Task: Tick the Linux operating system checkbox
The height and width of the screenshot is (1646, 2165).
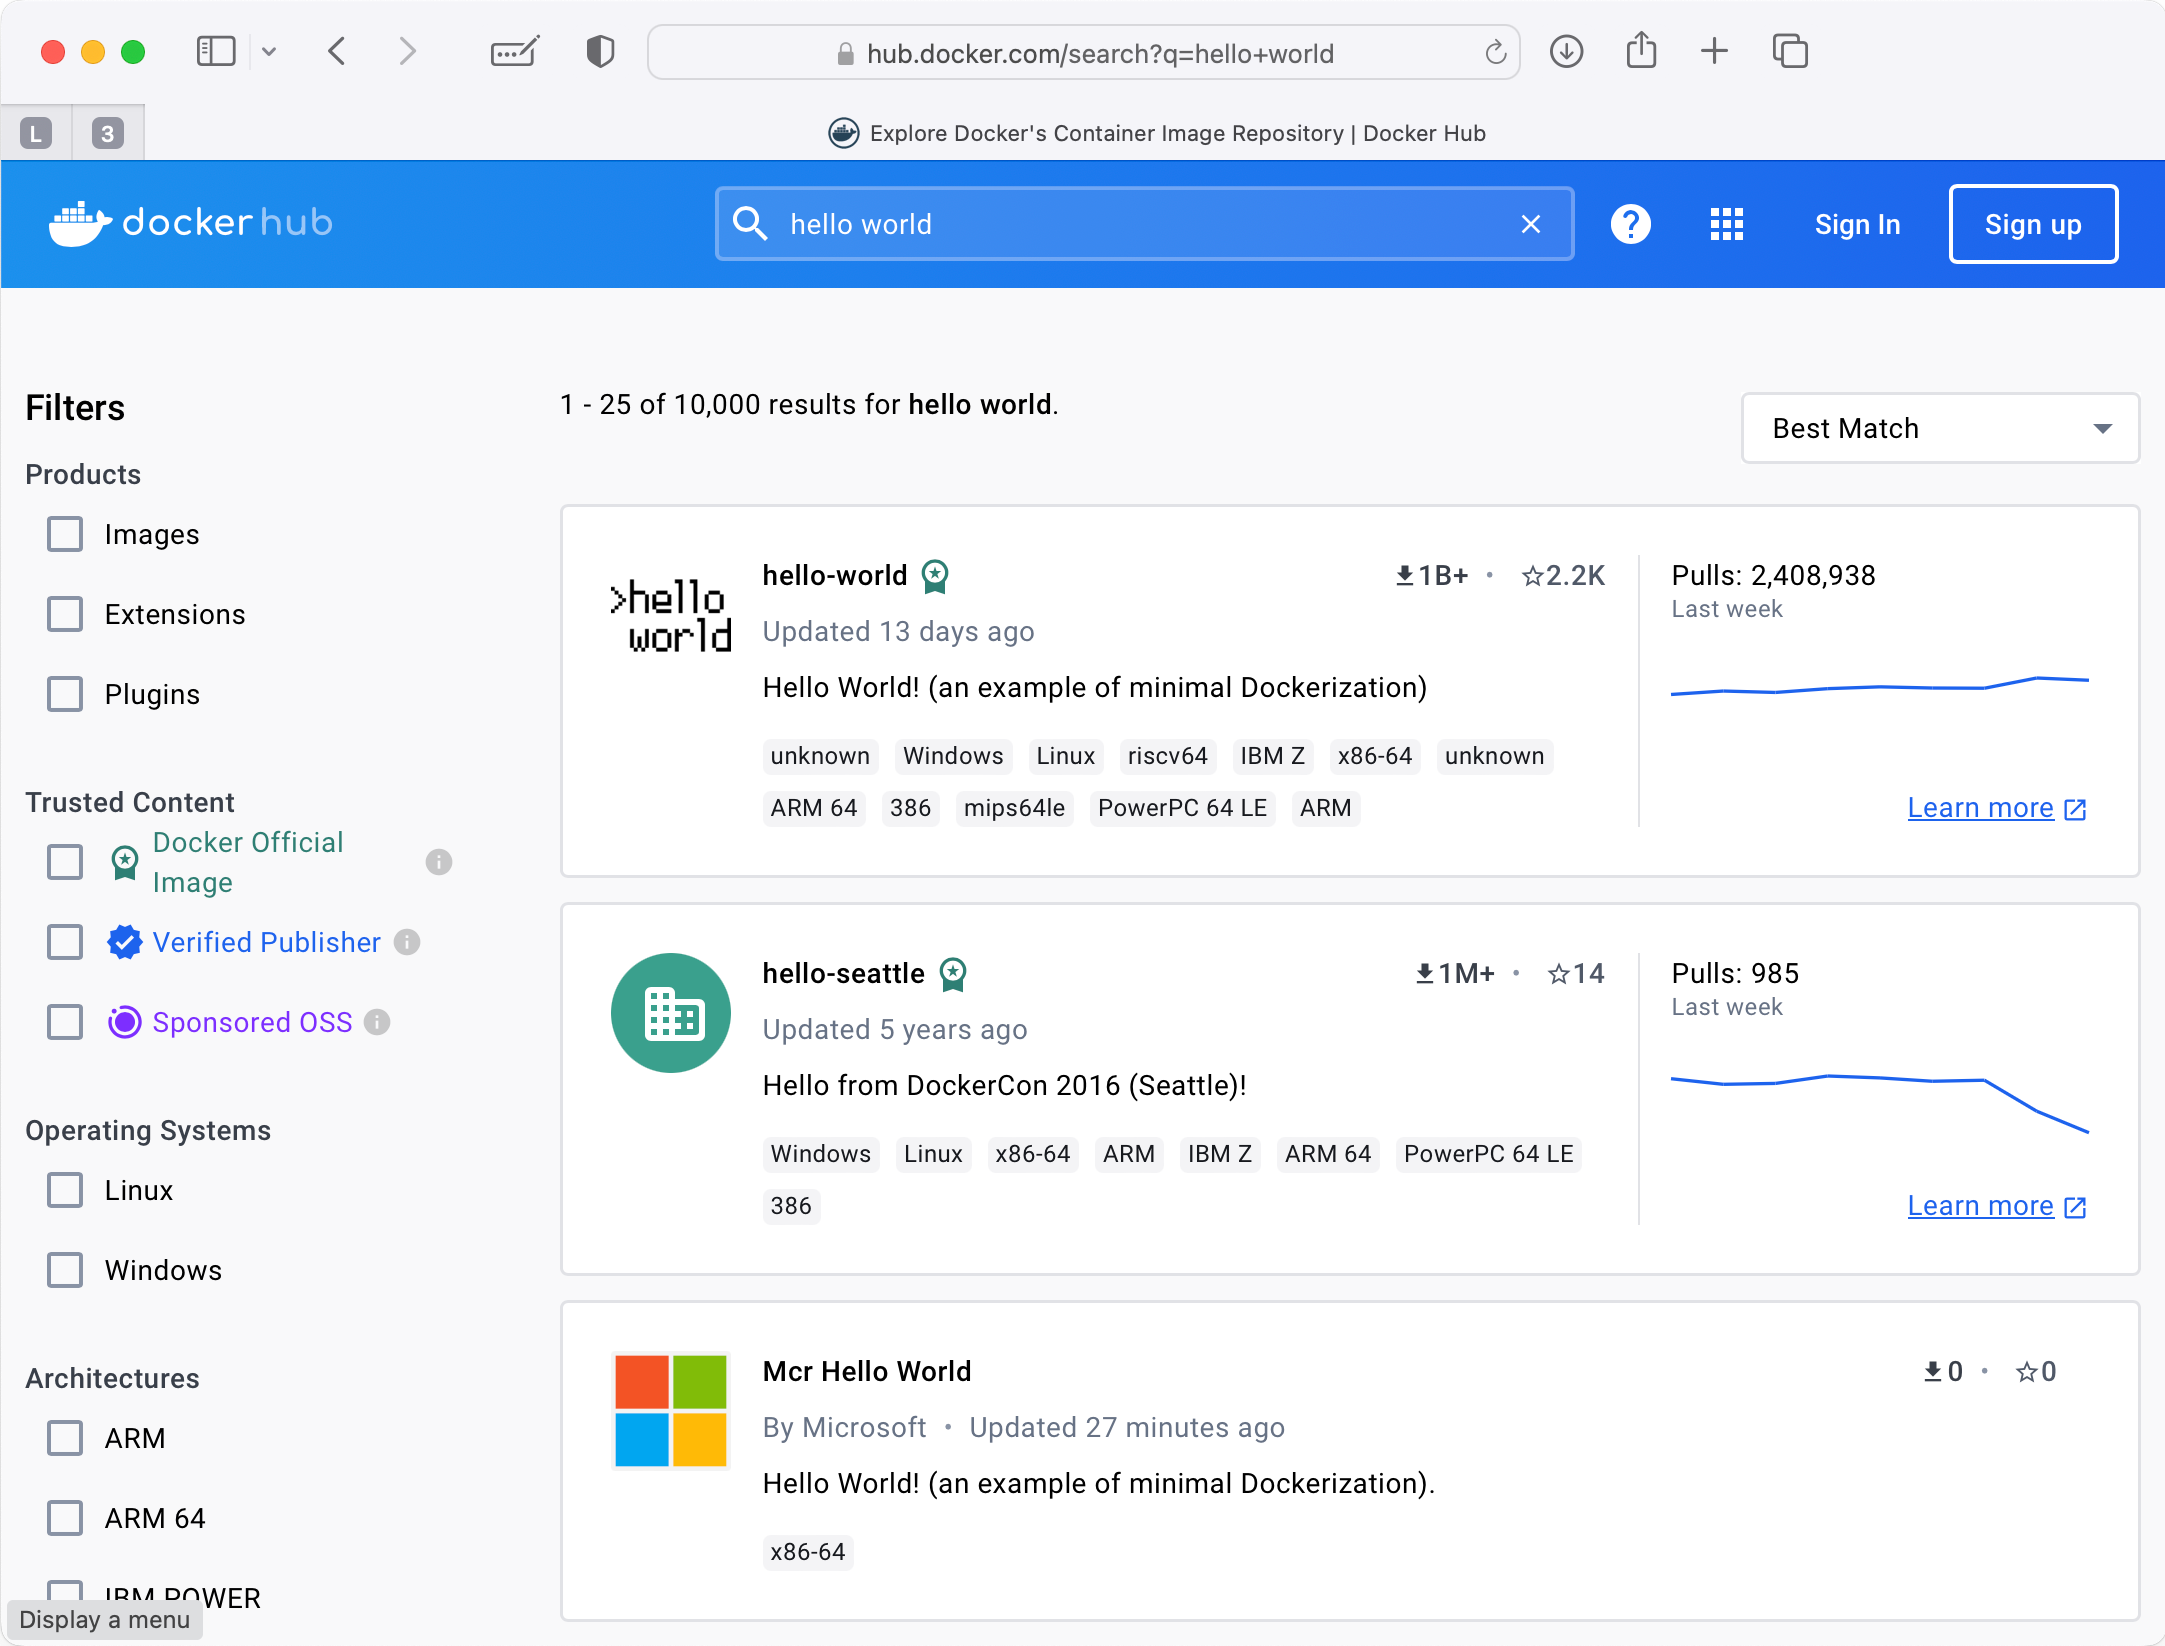Action: pyautogui.click(x=65, y=1190)
